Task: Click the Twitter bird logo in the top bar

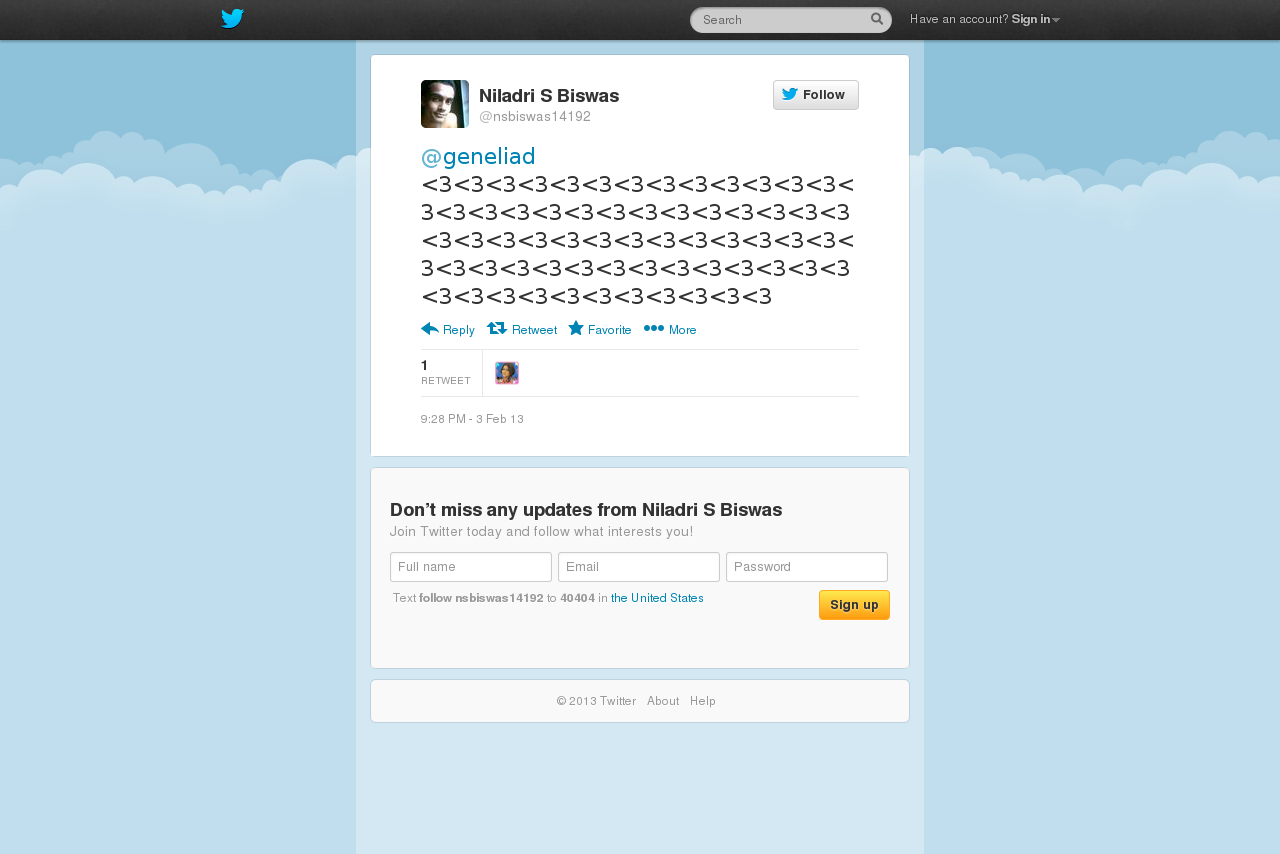Action: pos(232,19)
